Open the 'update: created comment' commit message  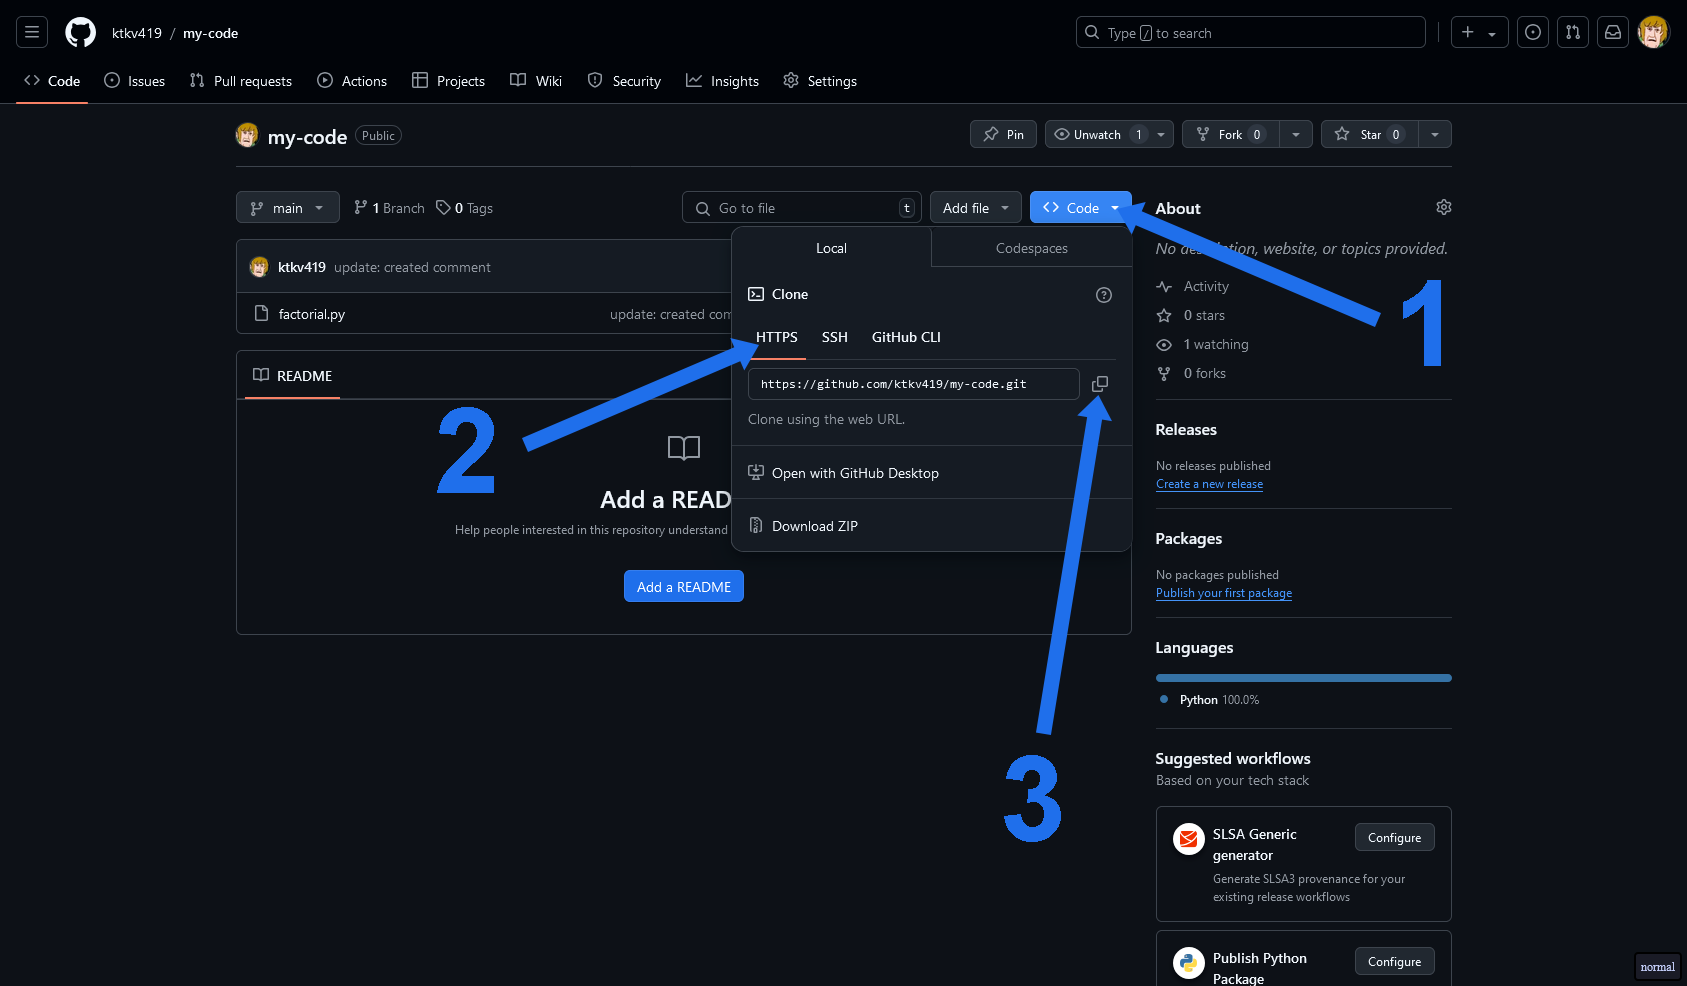click(x=412, y=267)
